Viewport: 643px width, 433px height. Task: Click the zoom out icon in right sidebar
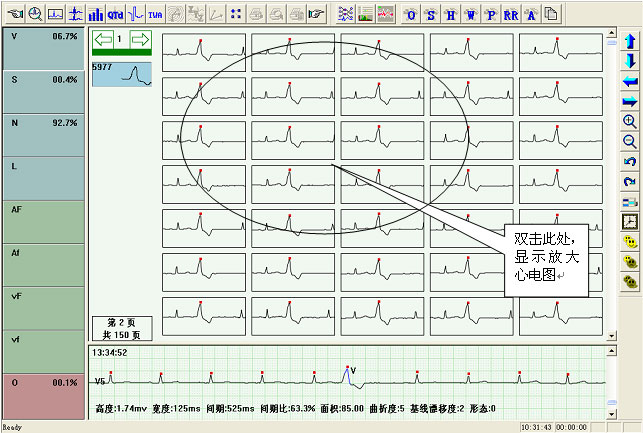point(630,141)
